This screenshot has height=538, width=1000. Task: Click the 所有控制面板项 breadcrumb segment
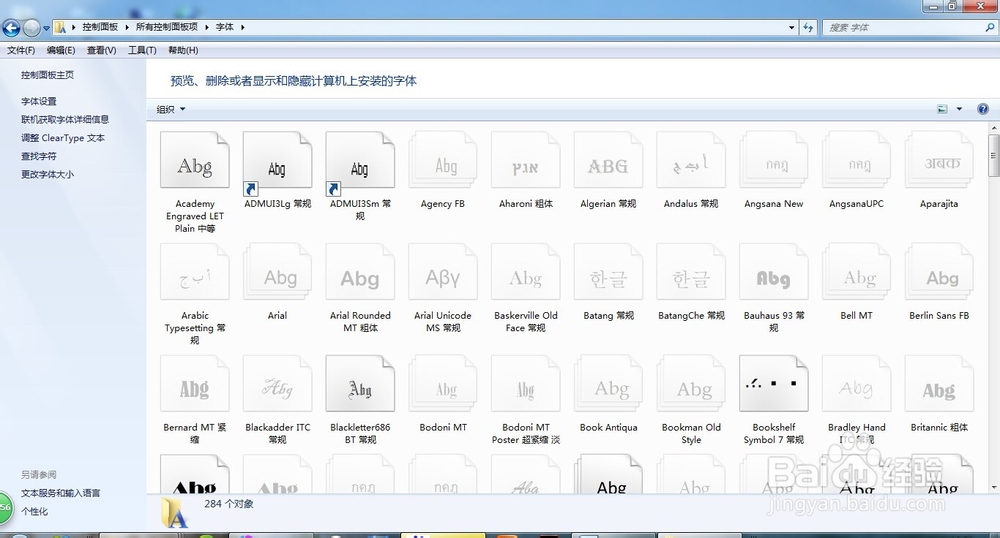coord(166,27)
